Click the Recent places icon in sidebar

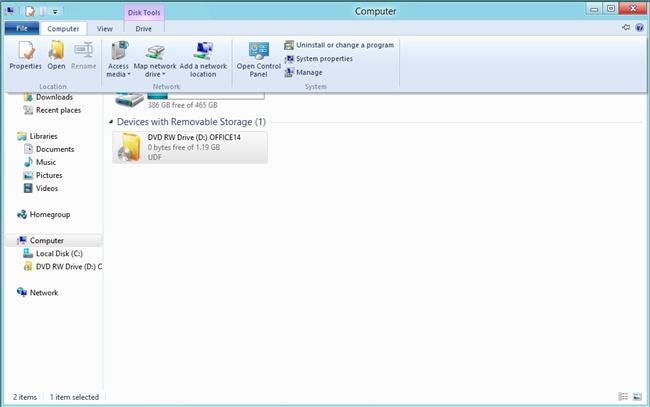pos(28,110)
